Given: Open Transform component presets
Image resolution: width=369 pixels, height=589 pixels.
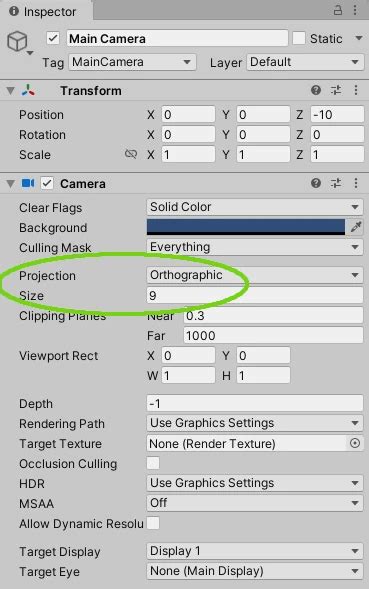Looking at the screenshot, I should click(x=336, y=90).
